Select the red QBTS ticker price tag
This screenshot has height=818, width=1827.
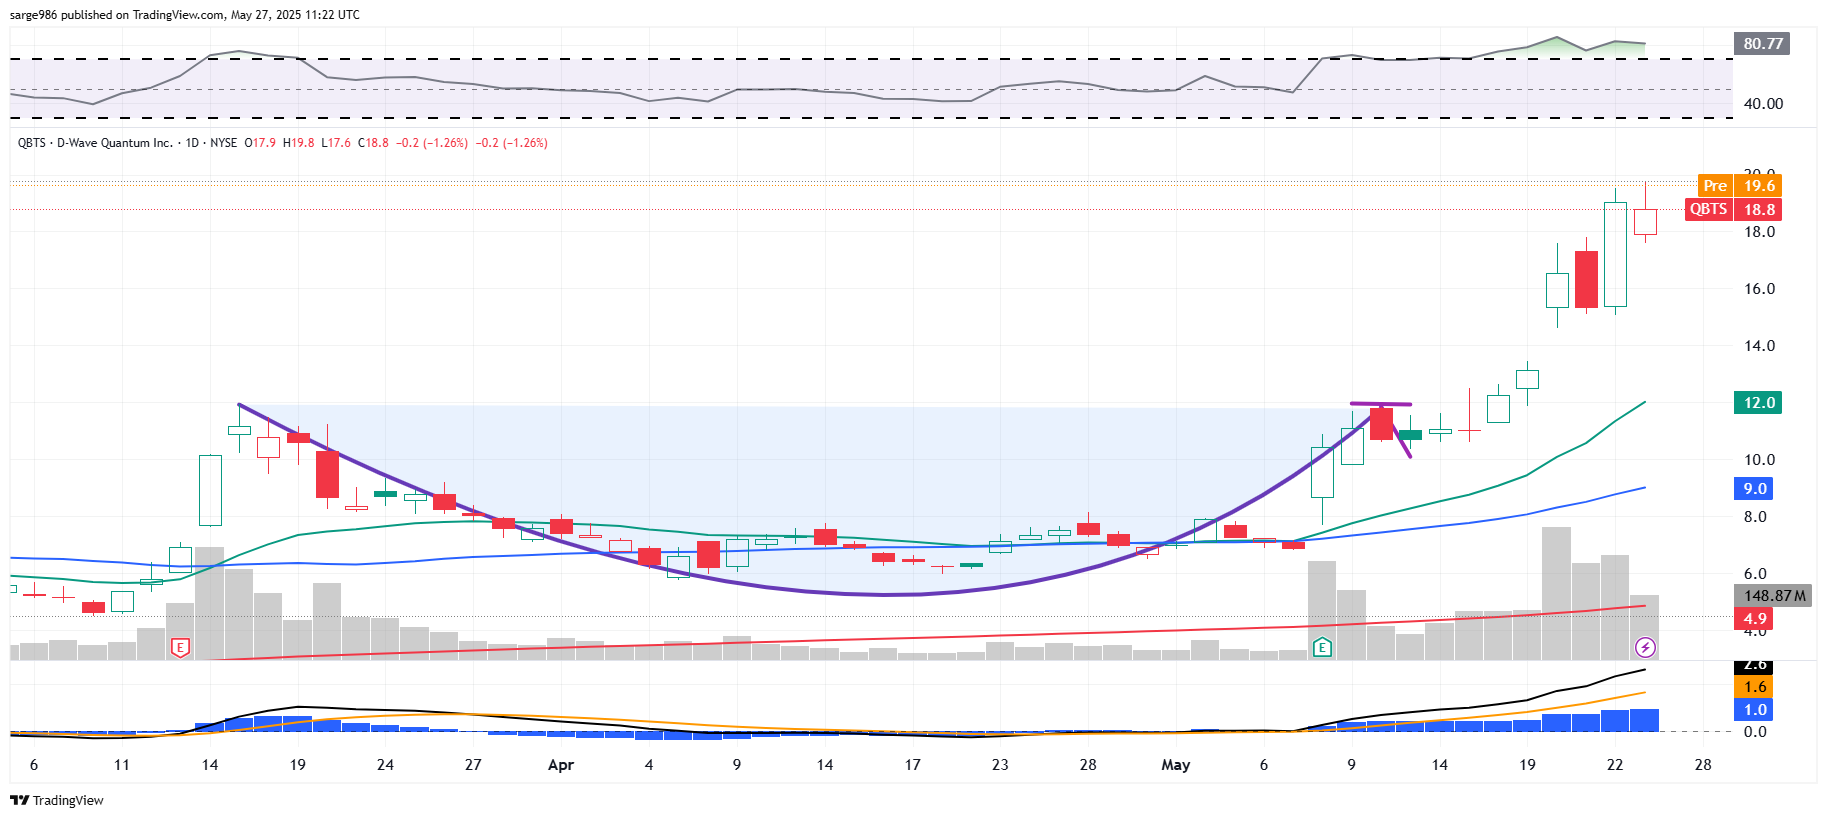[1708, 209]
